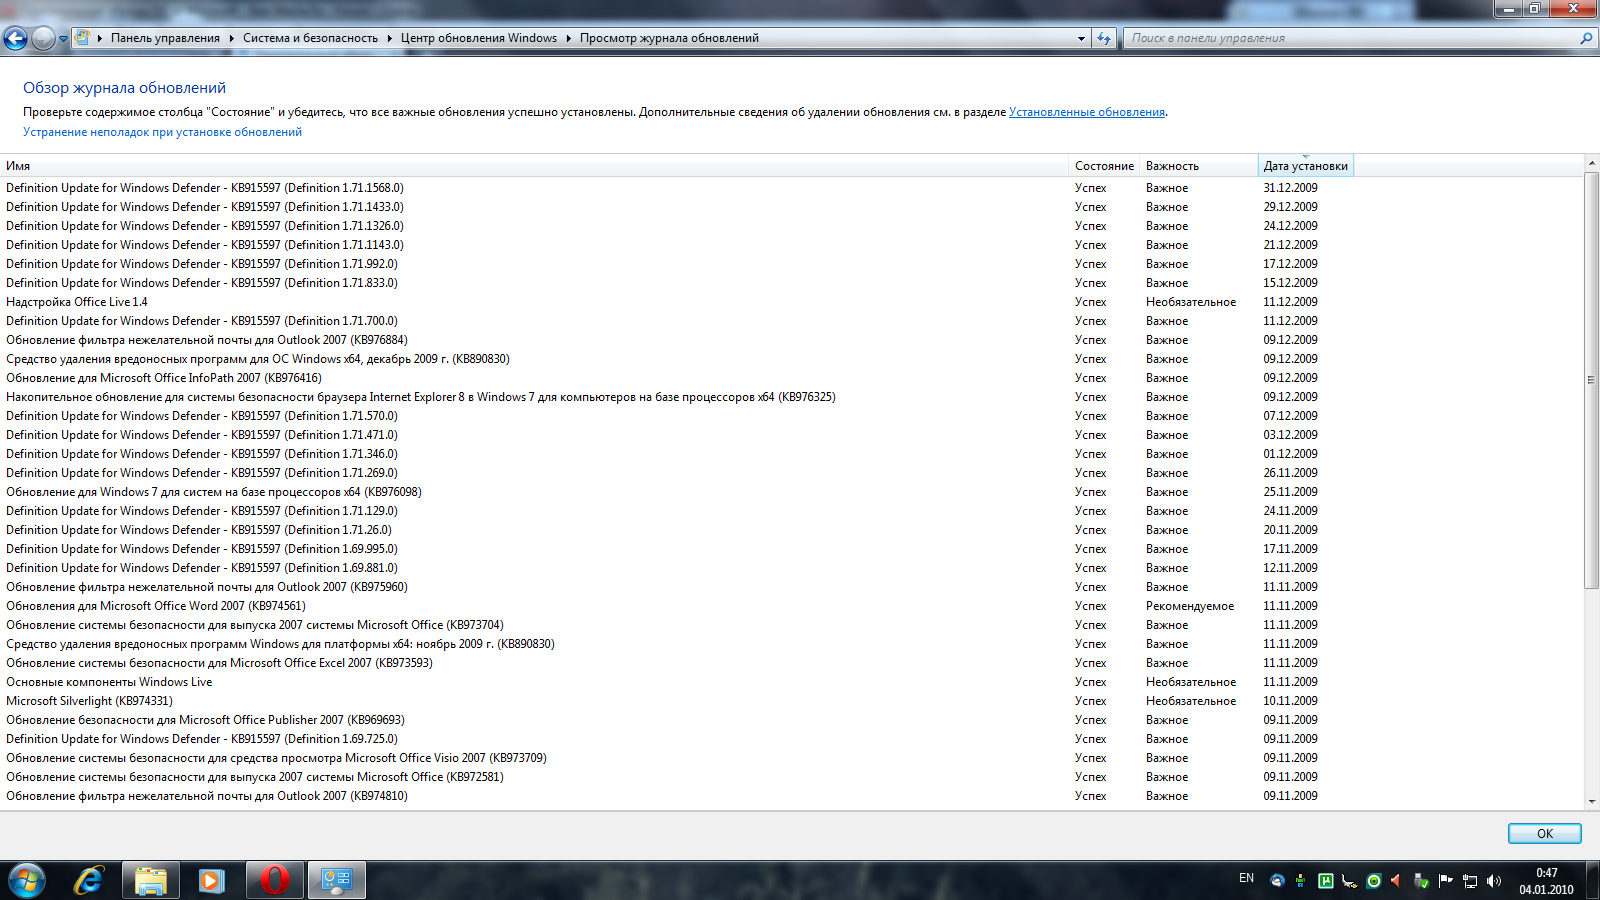Click "Рекомендуемое" importance cell

(1190, 606)
